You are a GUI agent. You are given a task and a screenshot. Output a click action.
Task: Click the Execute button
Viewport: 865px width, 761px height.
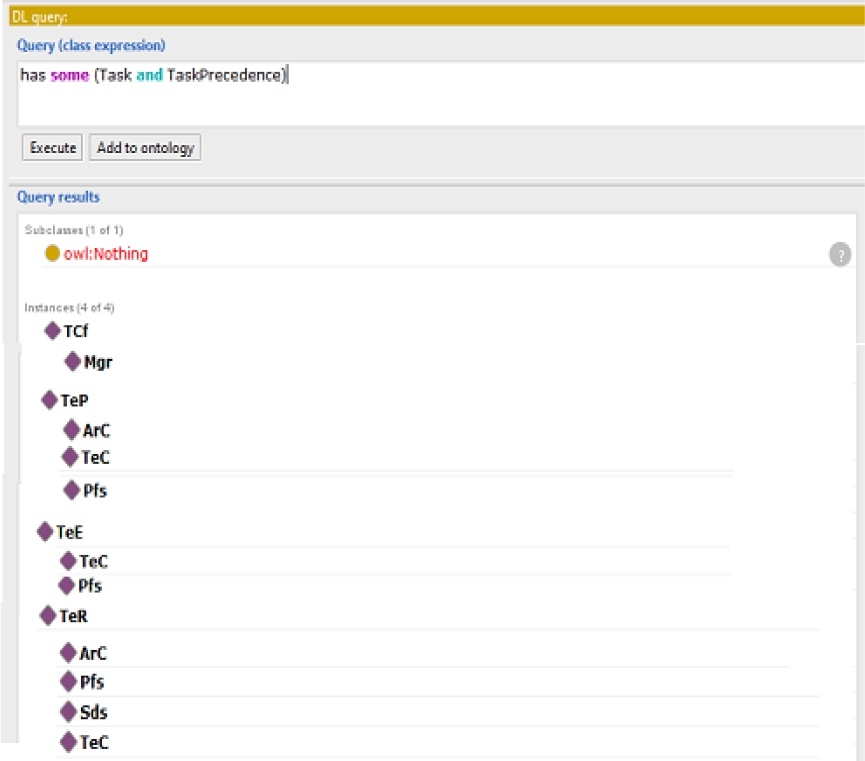tap(52, 148)
